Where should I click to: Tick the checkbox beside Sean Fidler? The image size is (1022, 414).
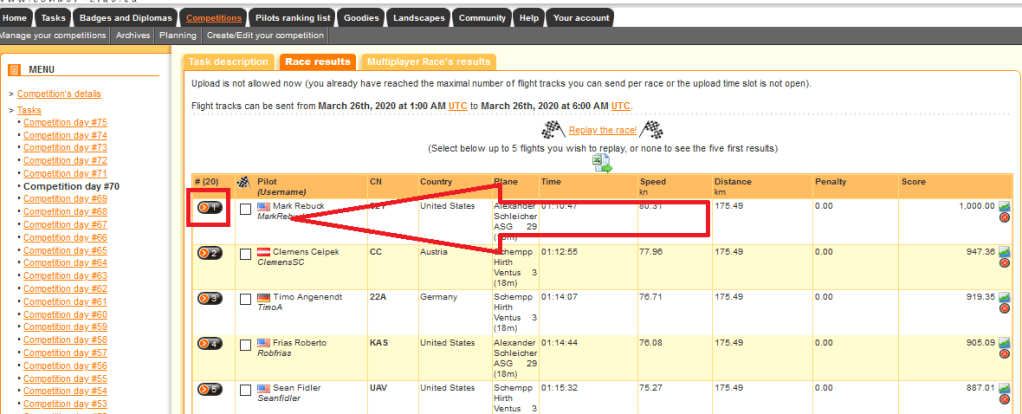tap(246, 389)
